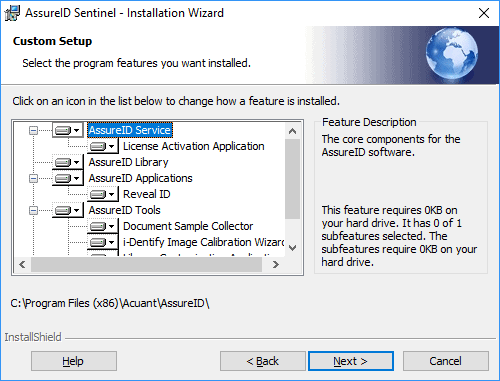Click the horizontal scrollbar right arrow
The width and height of the screenshot is (500, 381).
(x=275, y=265)
